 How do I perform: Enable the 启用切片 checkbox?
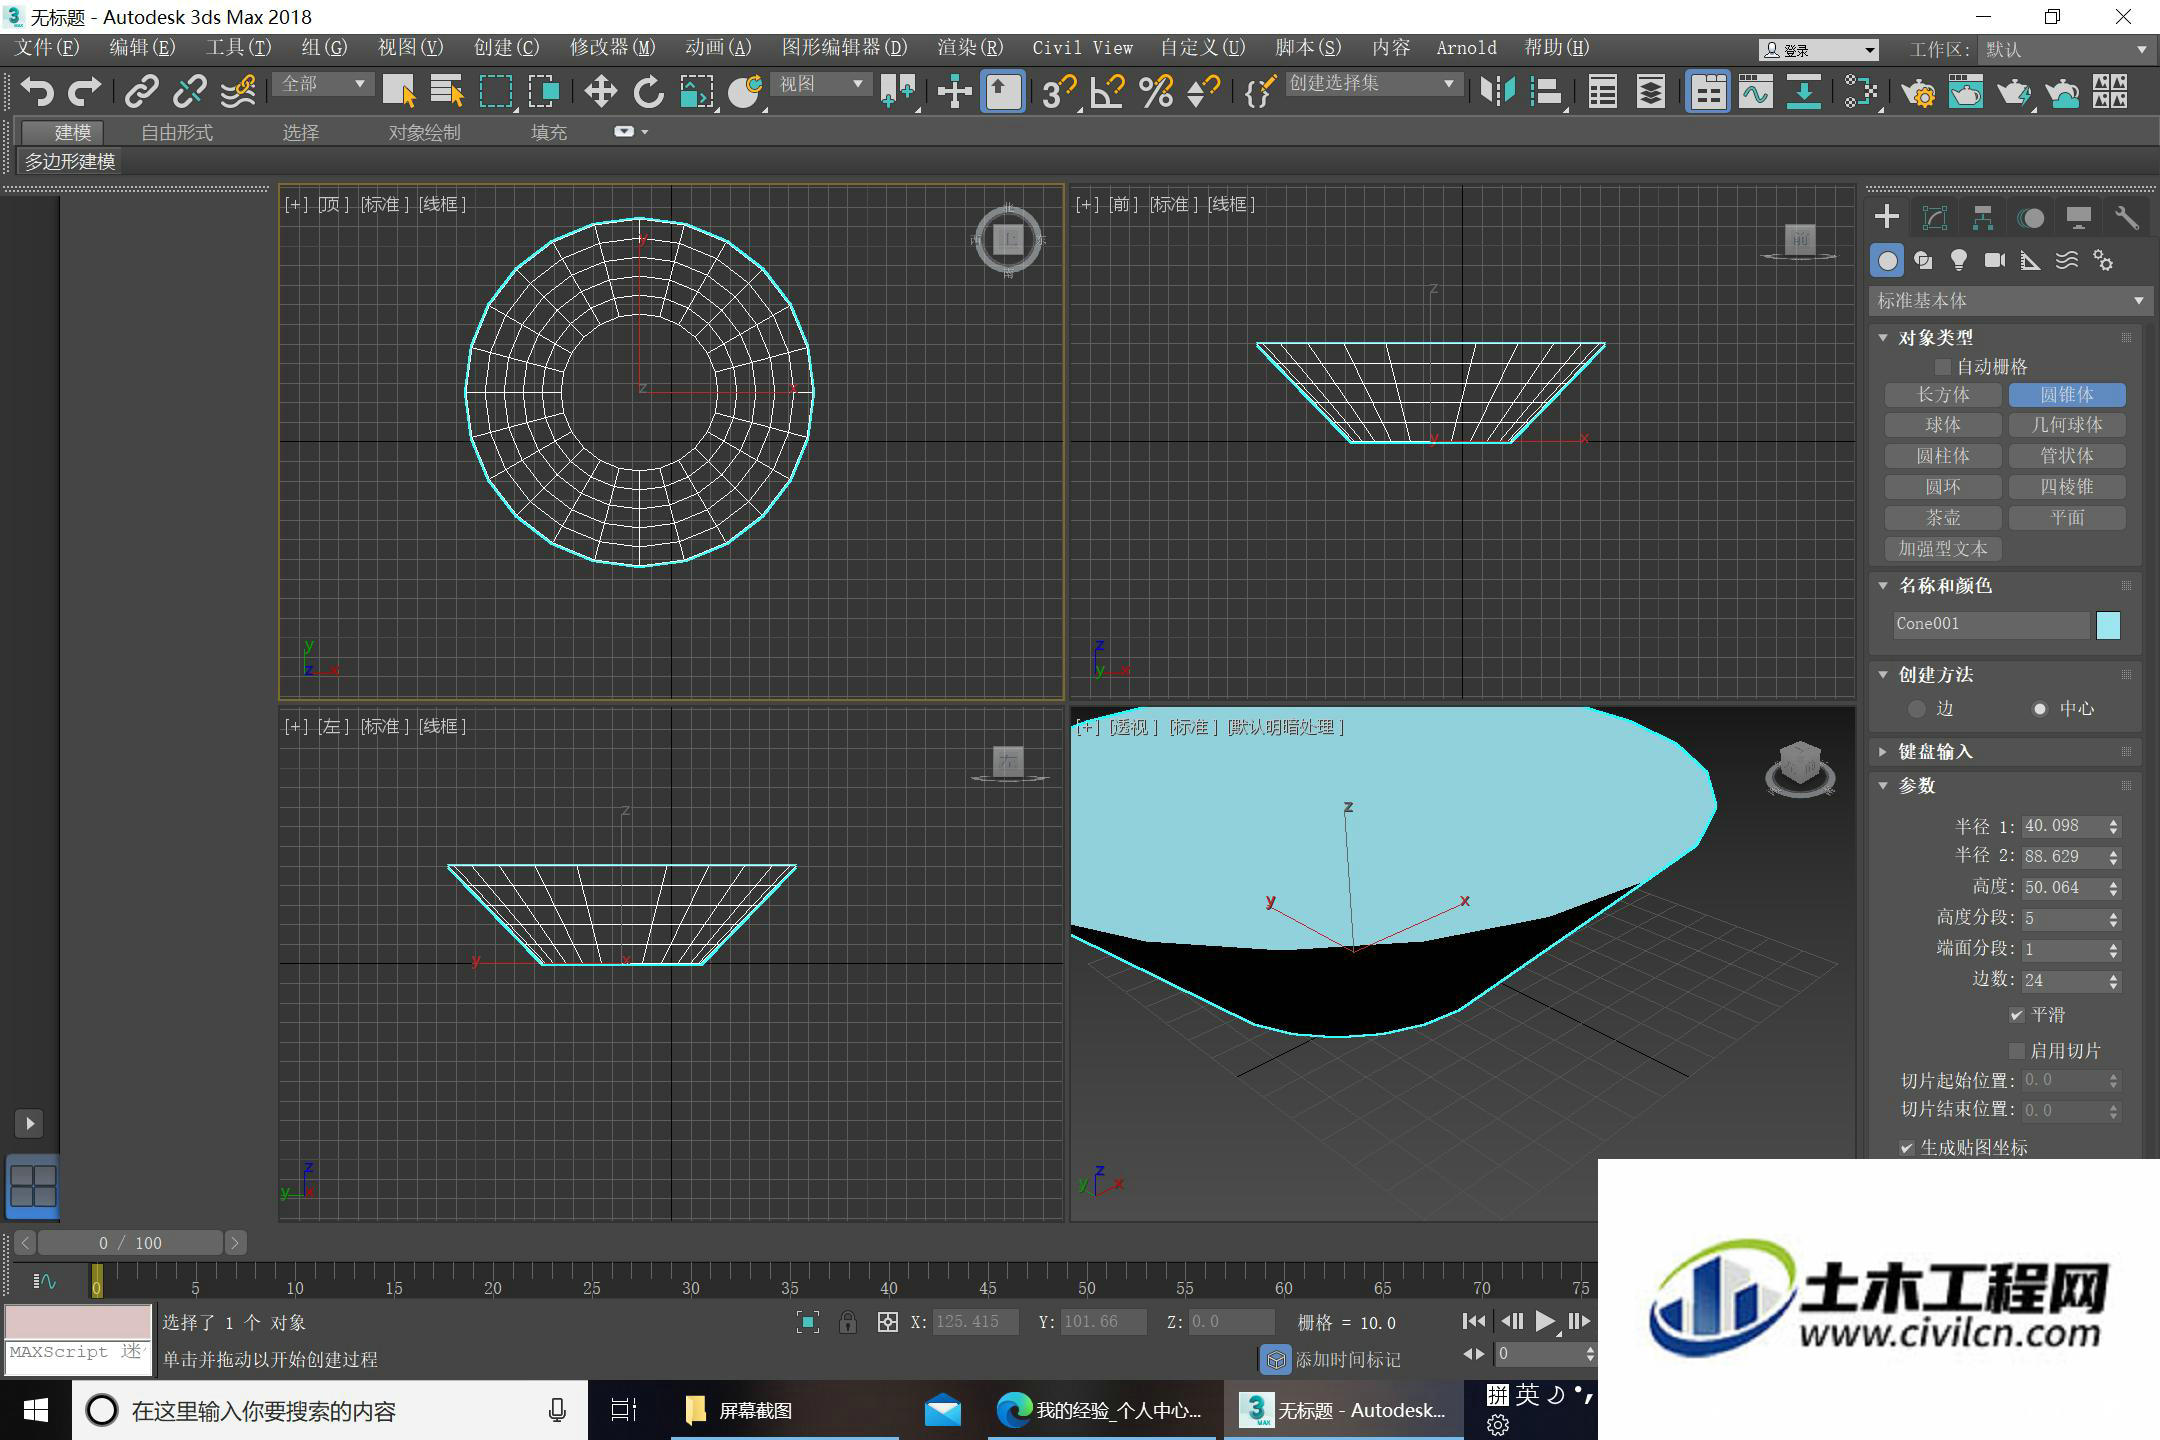pos(2017,1051)
